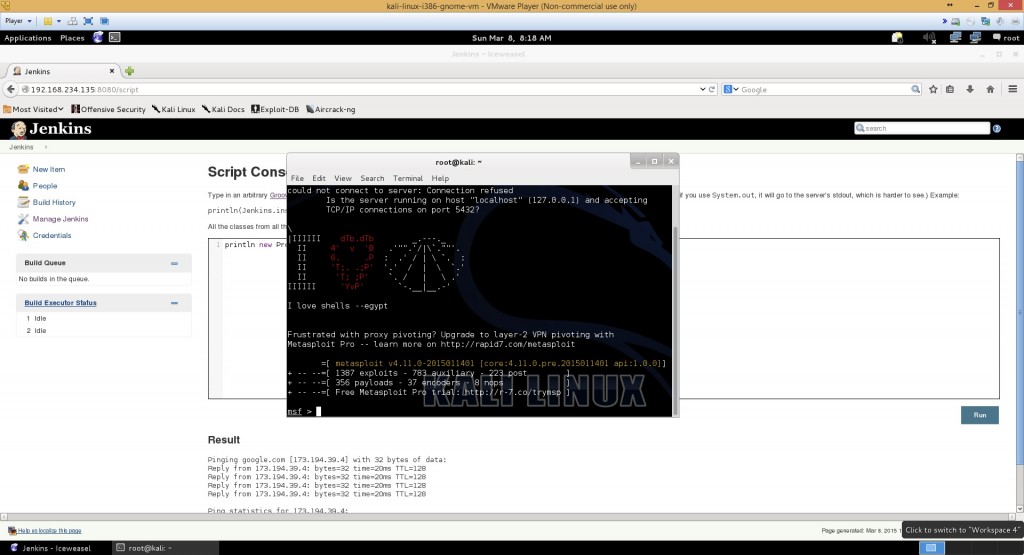The height and width of the screenshot is (555, 1024).
Task: Click the People icon in sidebar
Action: (24, 186)
